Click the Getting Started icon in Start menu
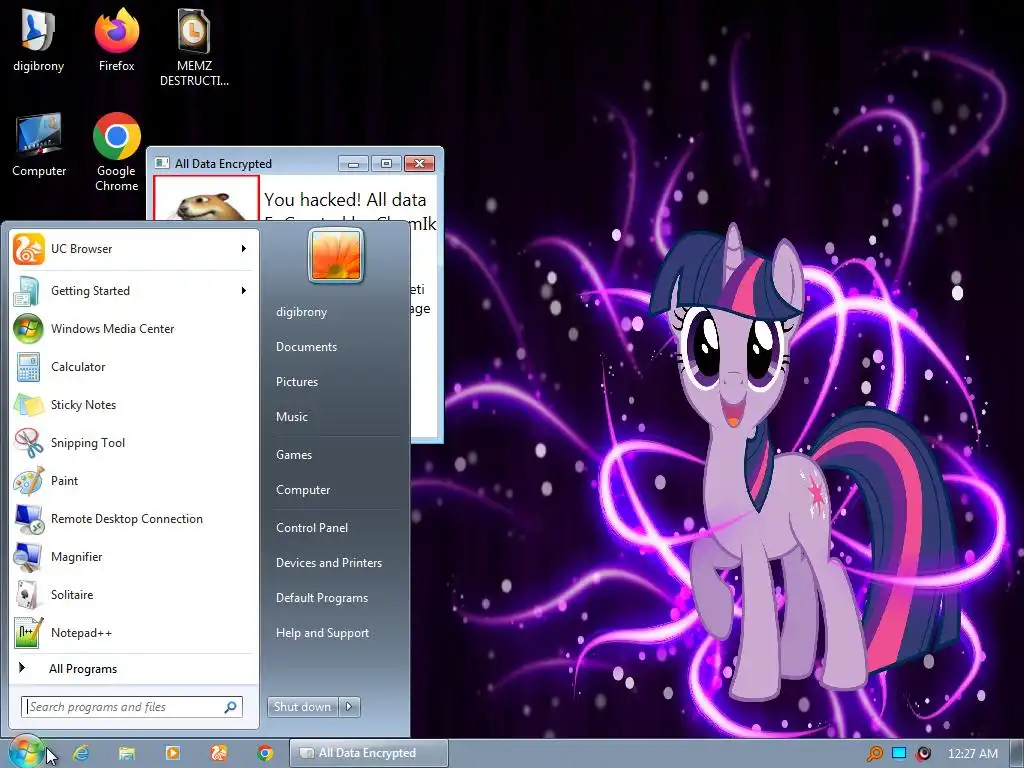This screenshot has width=1024, height=768. (27, 291)
